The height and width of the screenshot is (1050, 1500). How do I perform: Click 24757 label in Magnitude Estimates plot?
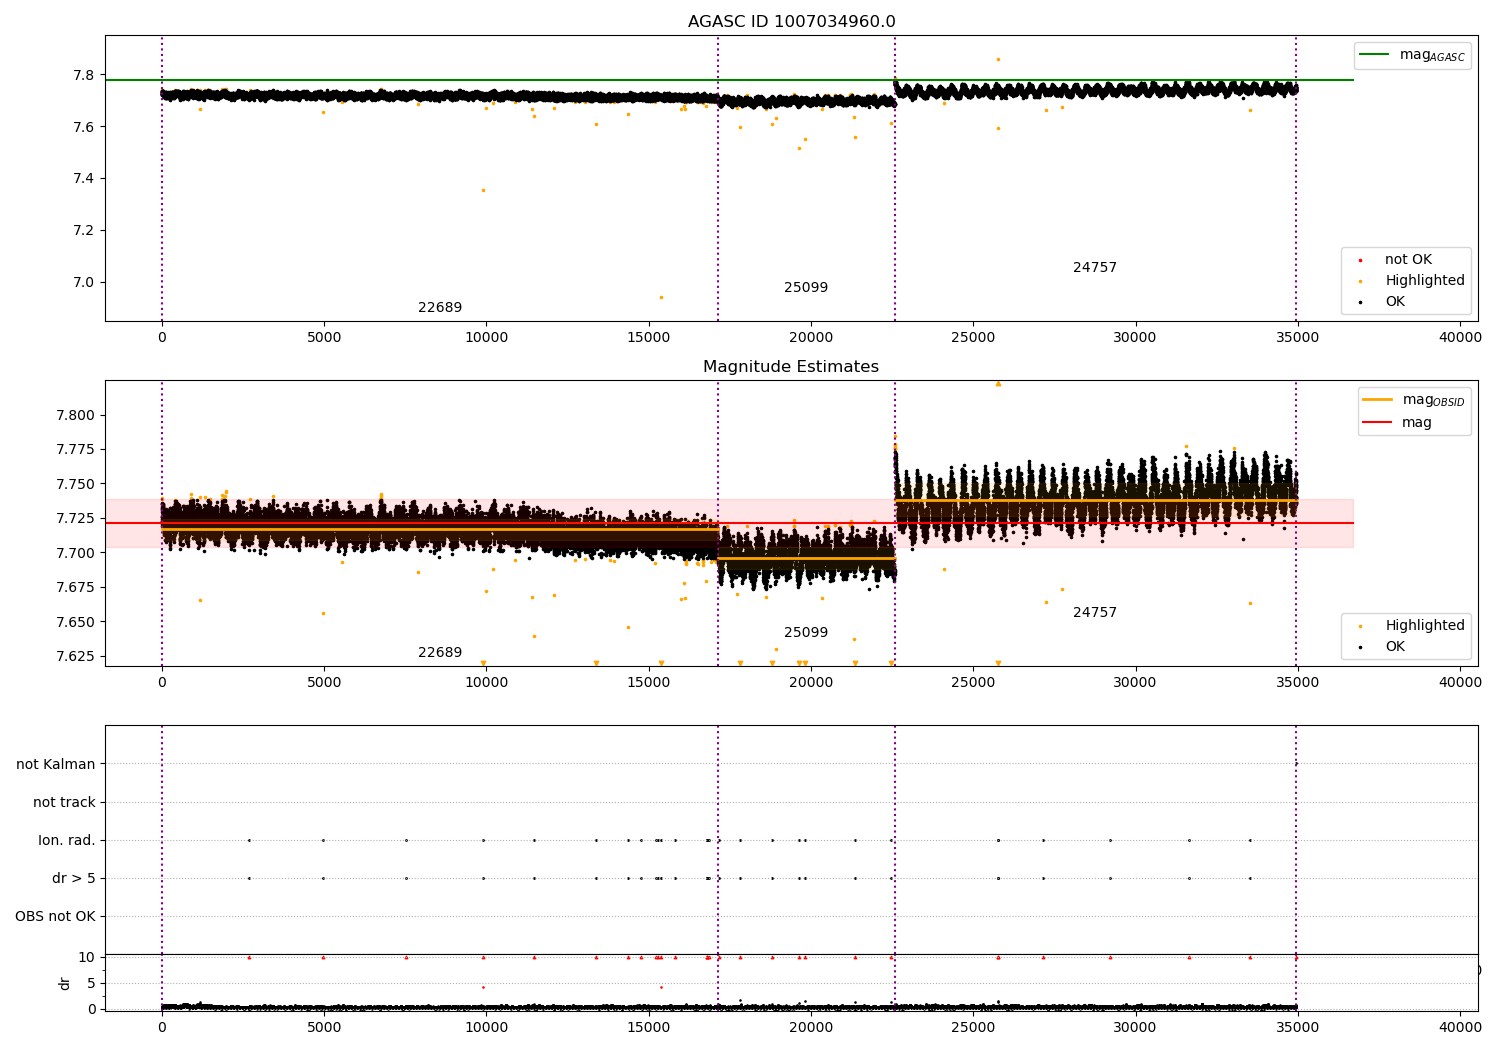[x=1095, y=613]
